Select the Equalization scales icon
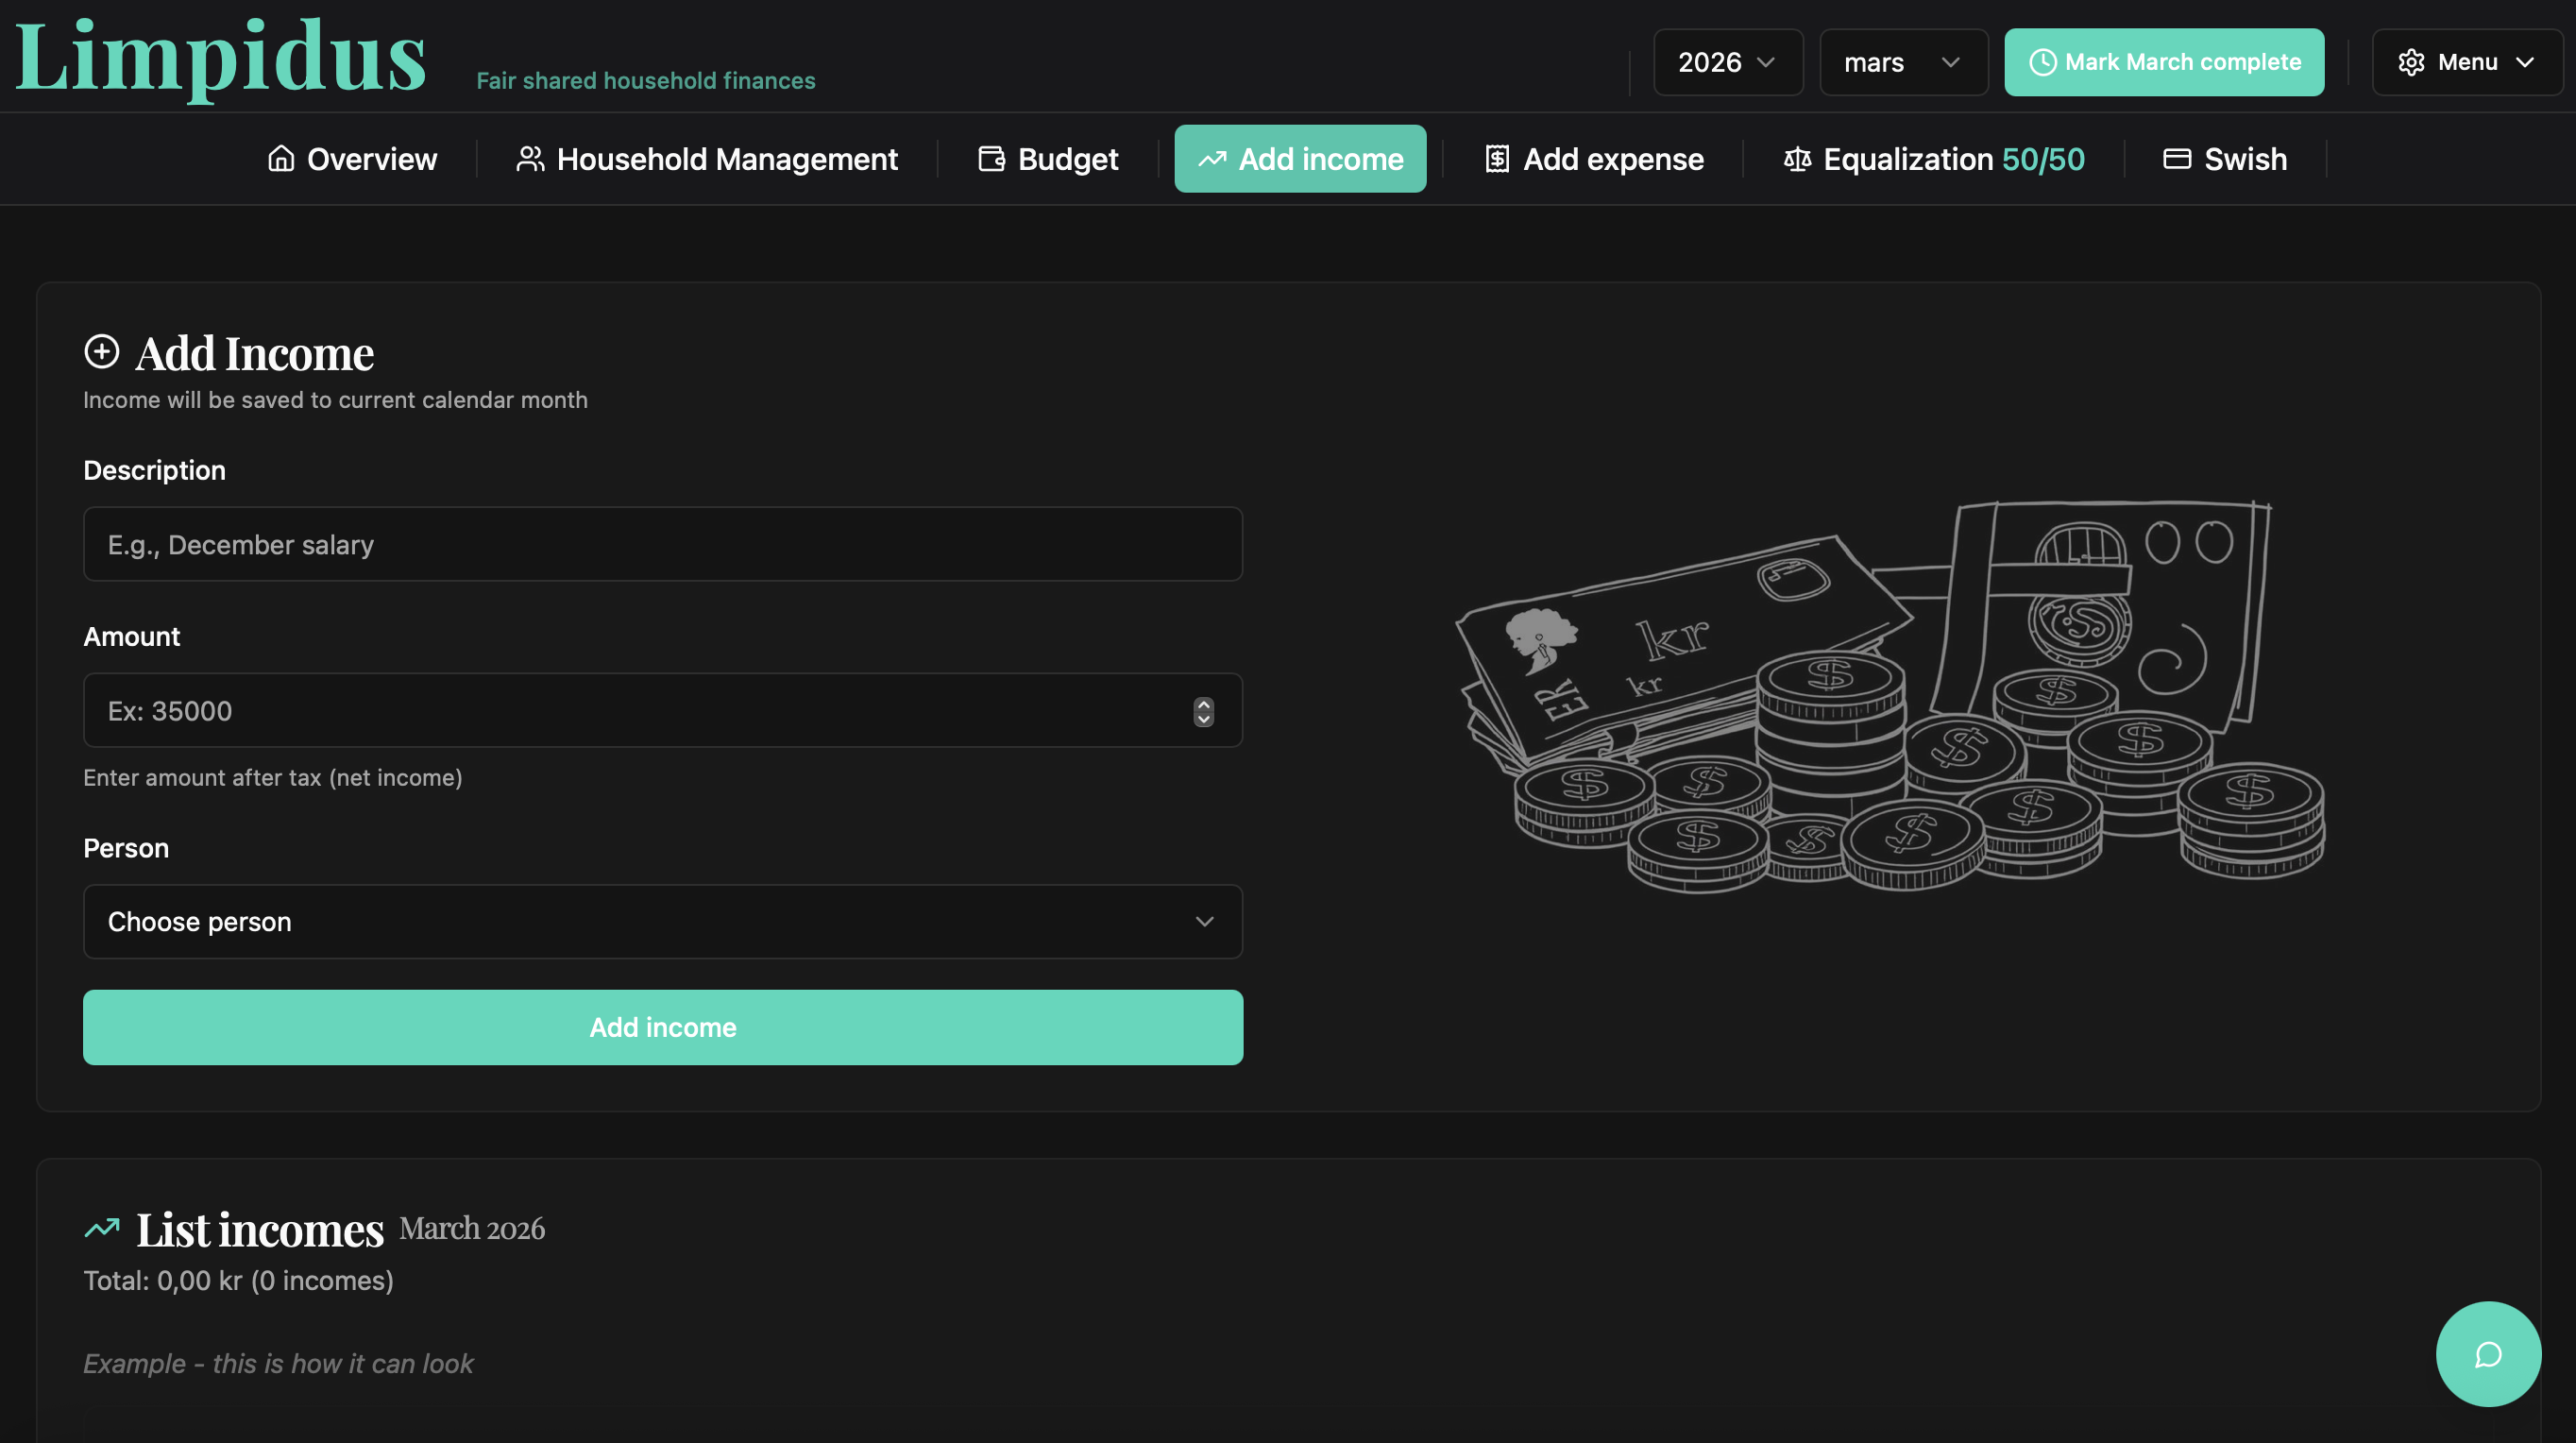This screenshot has width=2576, height=1443. click(1796, 158)
